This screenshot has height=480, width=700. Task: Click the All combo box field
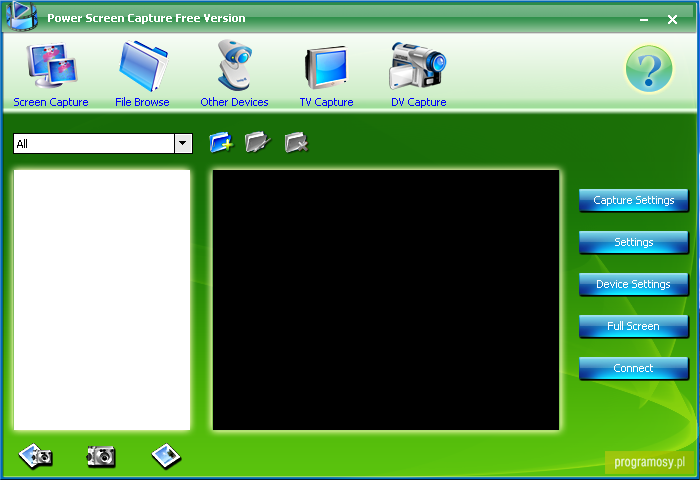[x=103, y=144]
